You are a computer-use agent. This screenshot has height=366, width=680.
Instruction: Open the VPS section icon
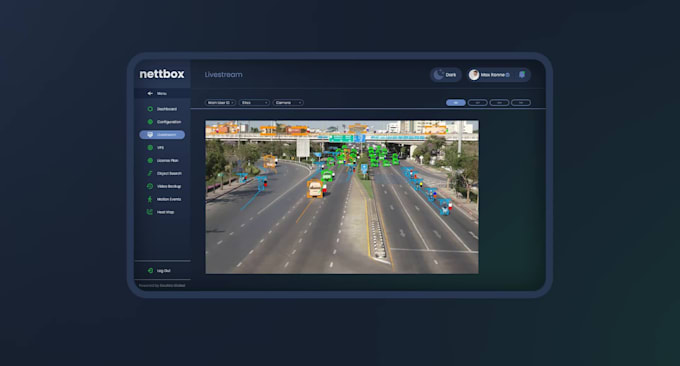pyautogui.click(x=150, y=147)
